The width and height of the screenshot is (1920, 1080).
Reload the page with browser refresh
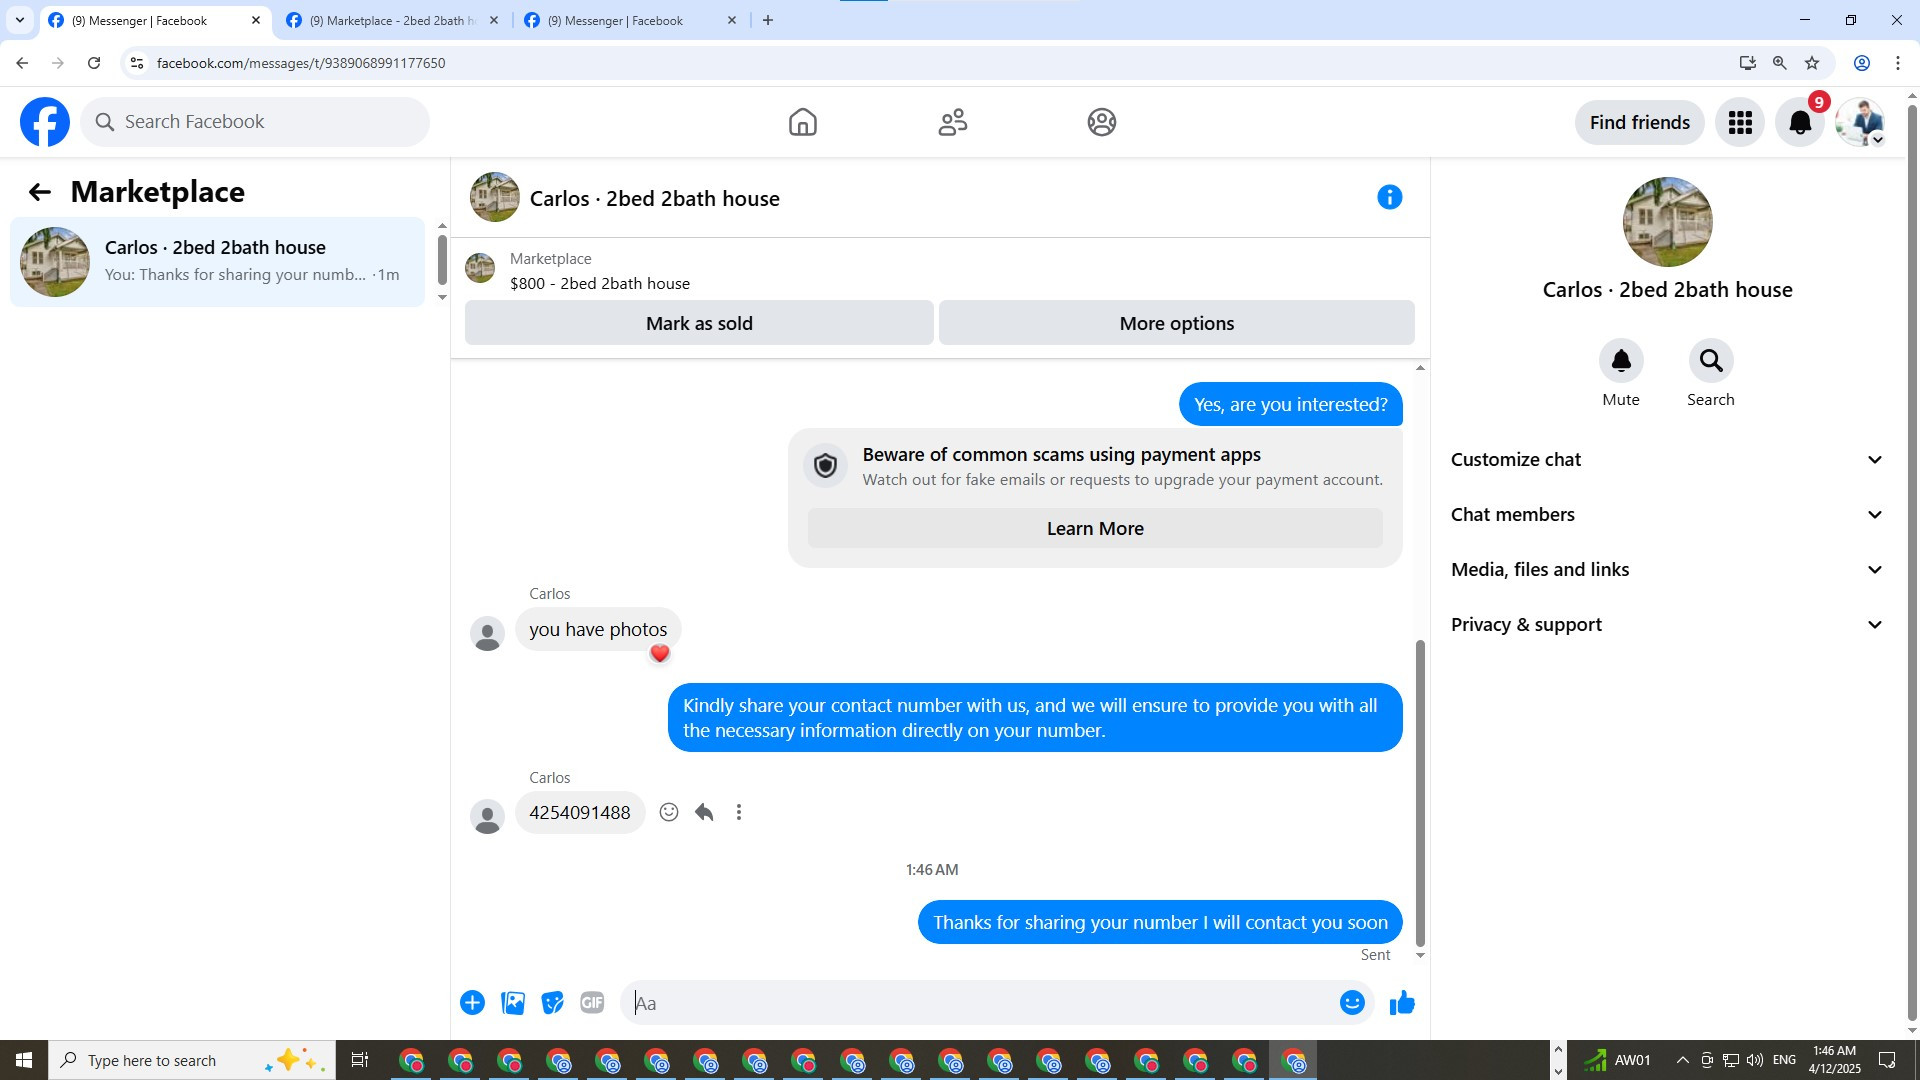(94, 63)
